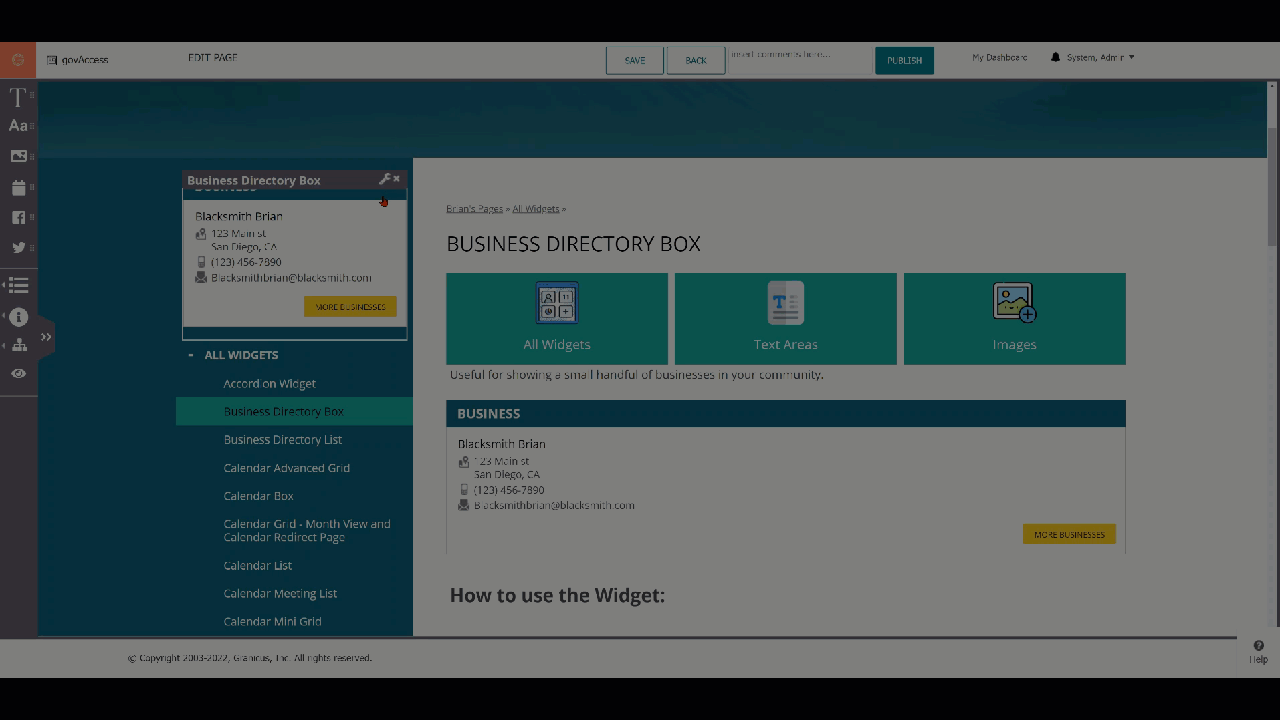Viewport: 1280px width, 720px height.
Task: Click the PUBLISH button
Action: point(904,60)
